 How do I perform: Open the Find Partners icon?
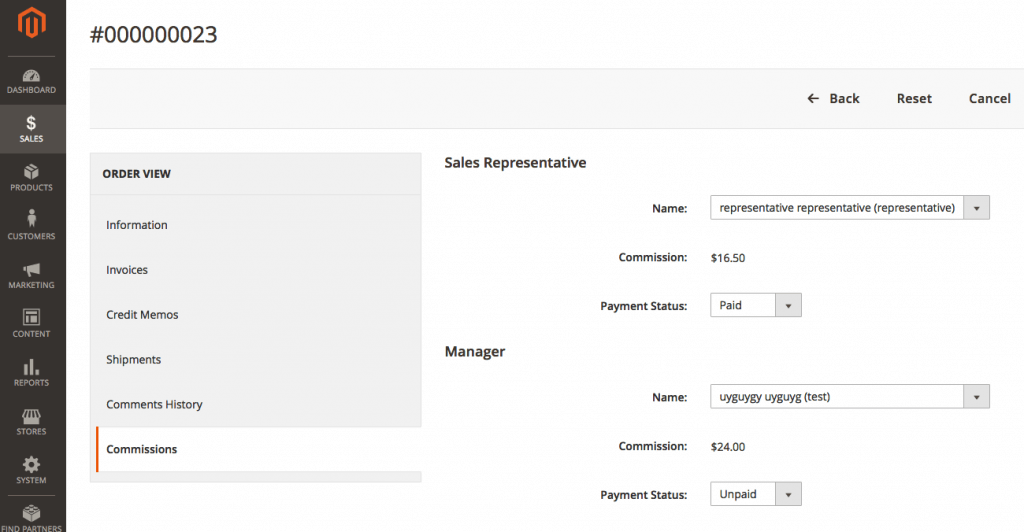[x=32, y=513]
